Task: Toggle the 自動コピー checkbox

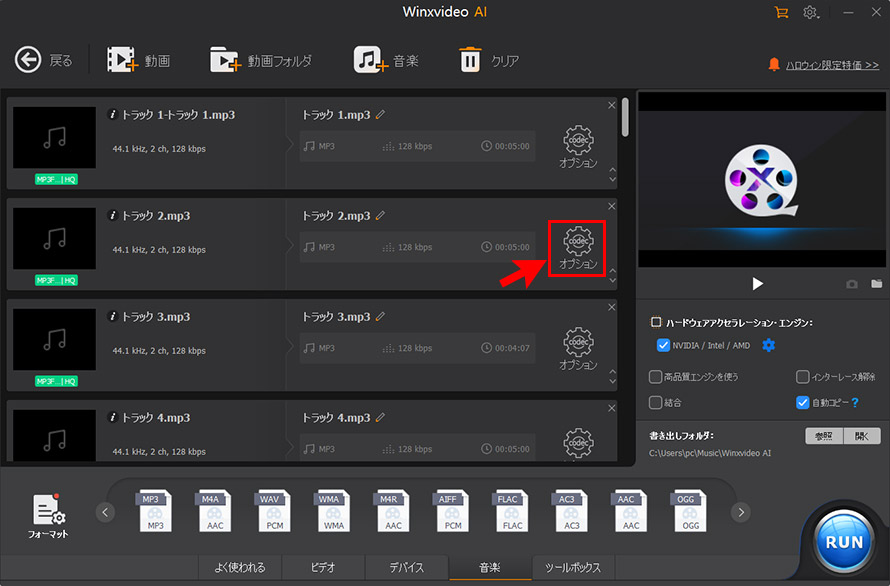Action: coord(803,403)
